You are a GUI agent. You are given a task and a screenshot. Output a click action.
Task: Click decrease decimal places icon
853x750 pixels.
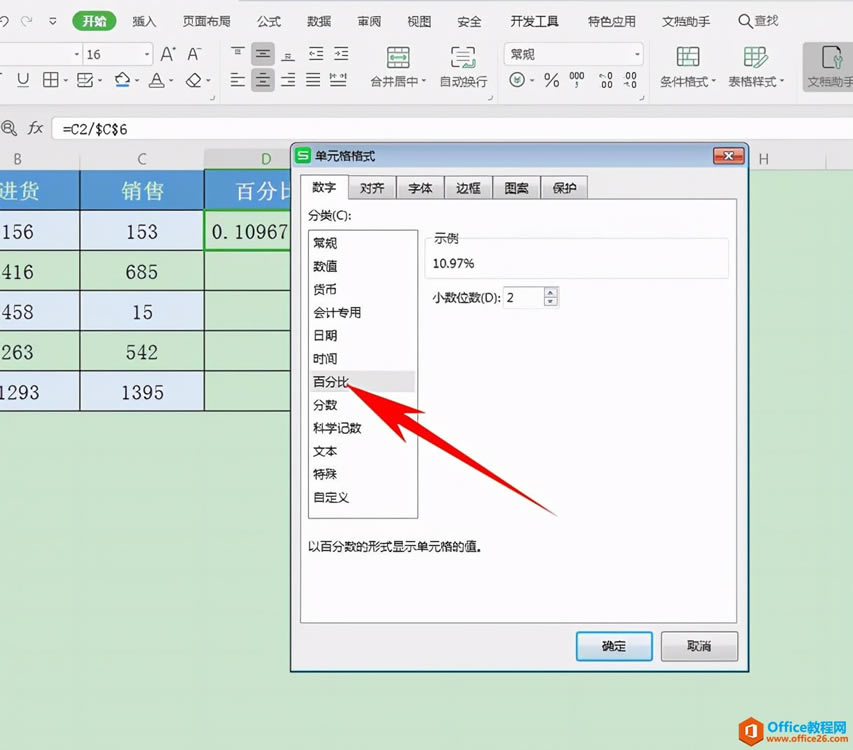(x=631, y=80)
